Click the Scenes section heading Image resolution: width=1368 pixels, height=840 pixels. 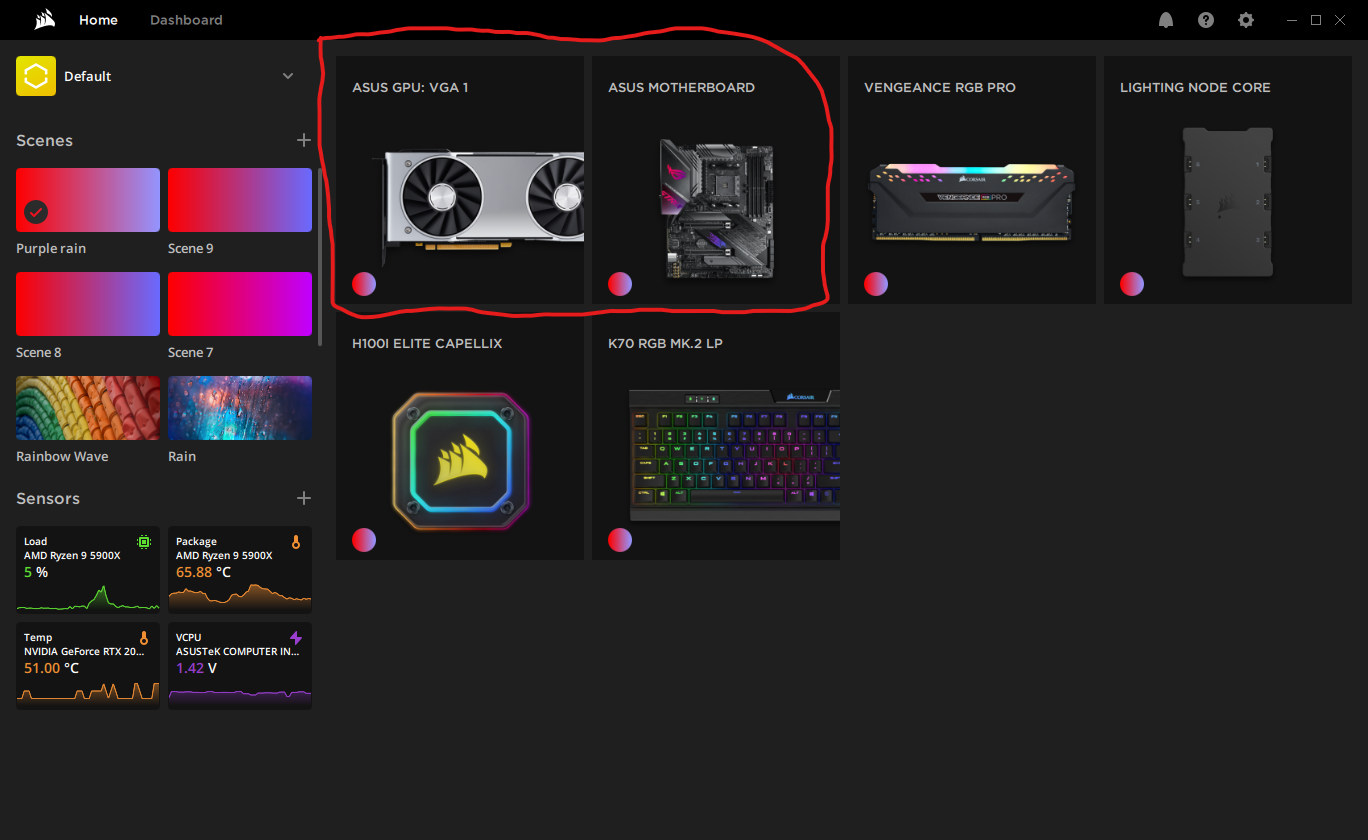(44, 140)
